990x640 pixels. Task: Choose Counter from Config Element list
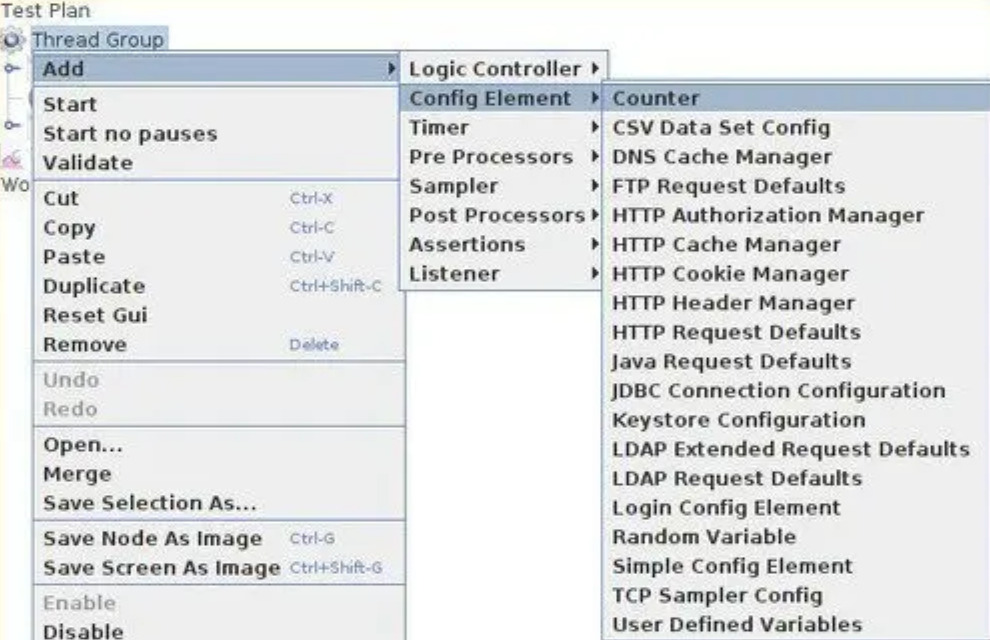click(656, 98)
